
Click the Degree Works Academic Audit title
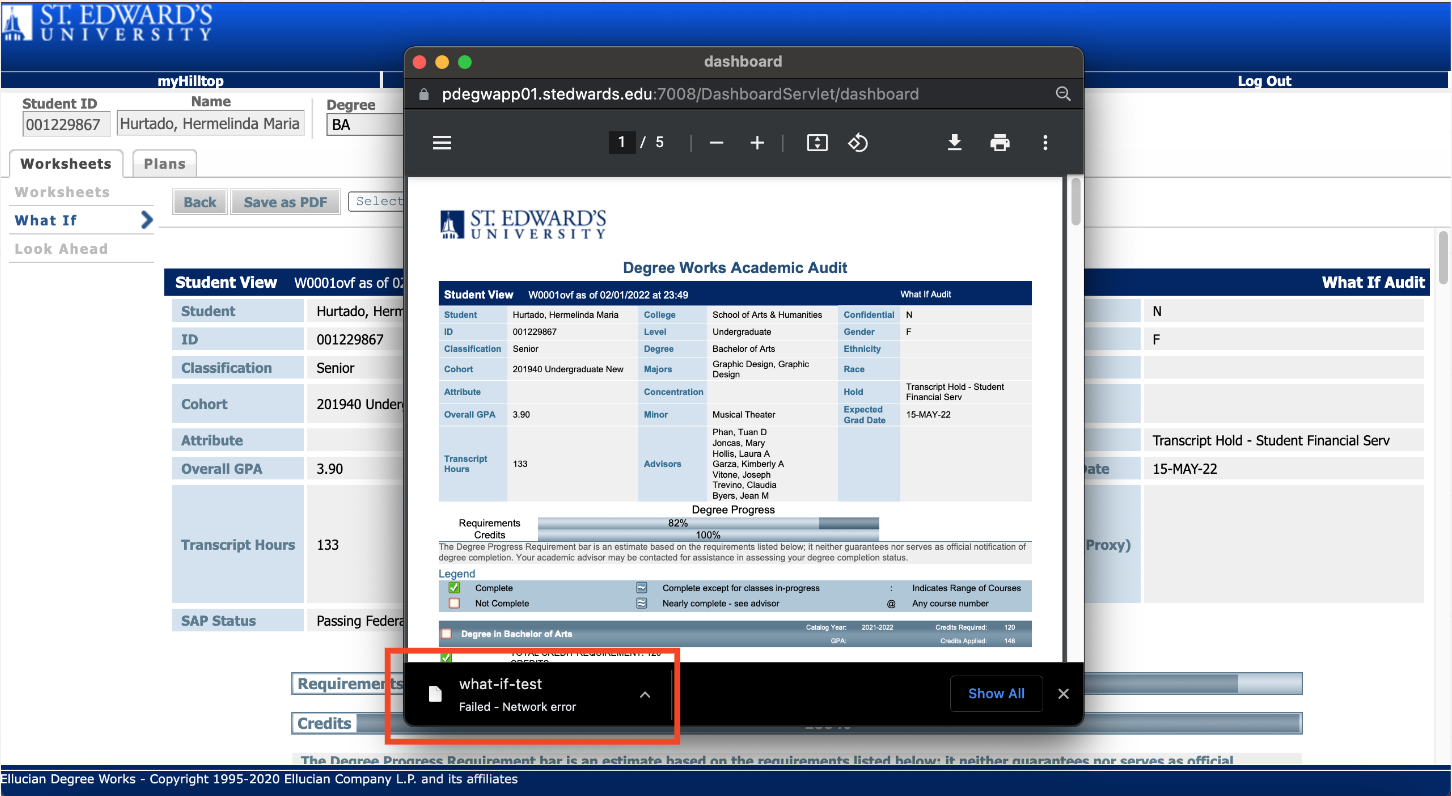coord(735,268)
